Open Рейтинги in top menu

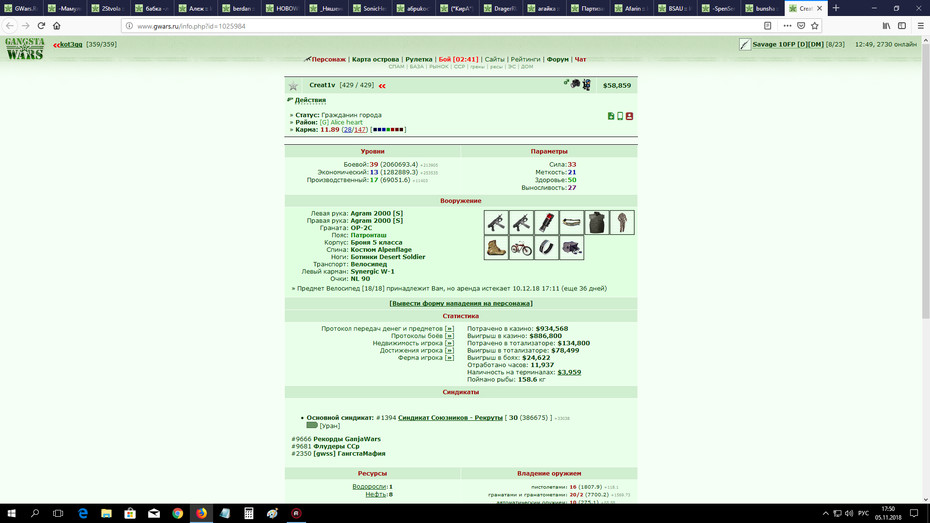[525, 59]
